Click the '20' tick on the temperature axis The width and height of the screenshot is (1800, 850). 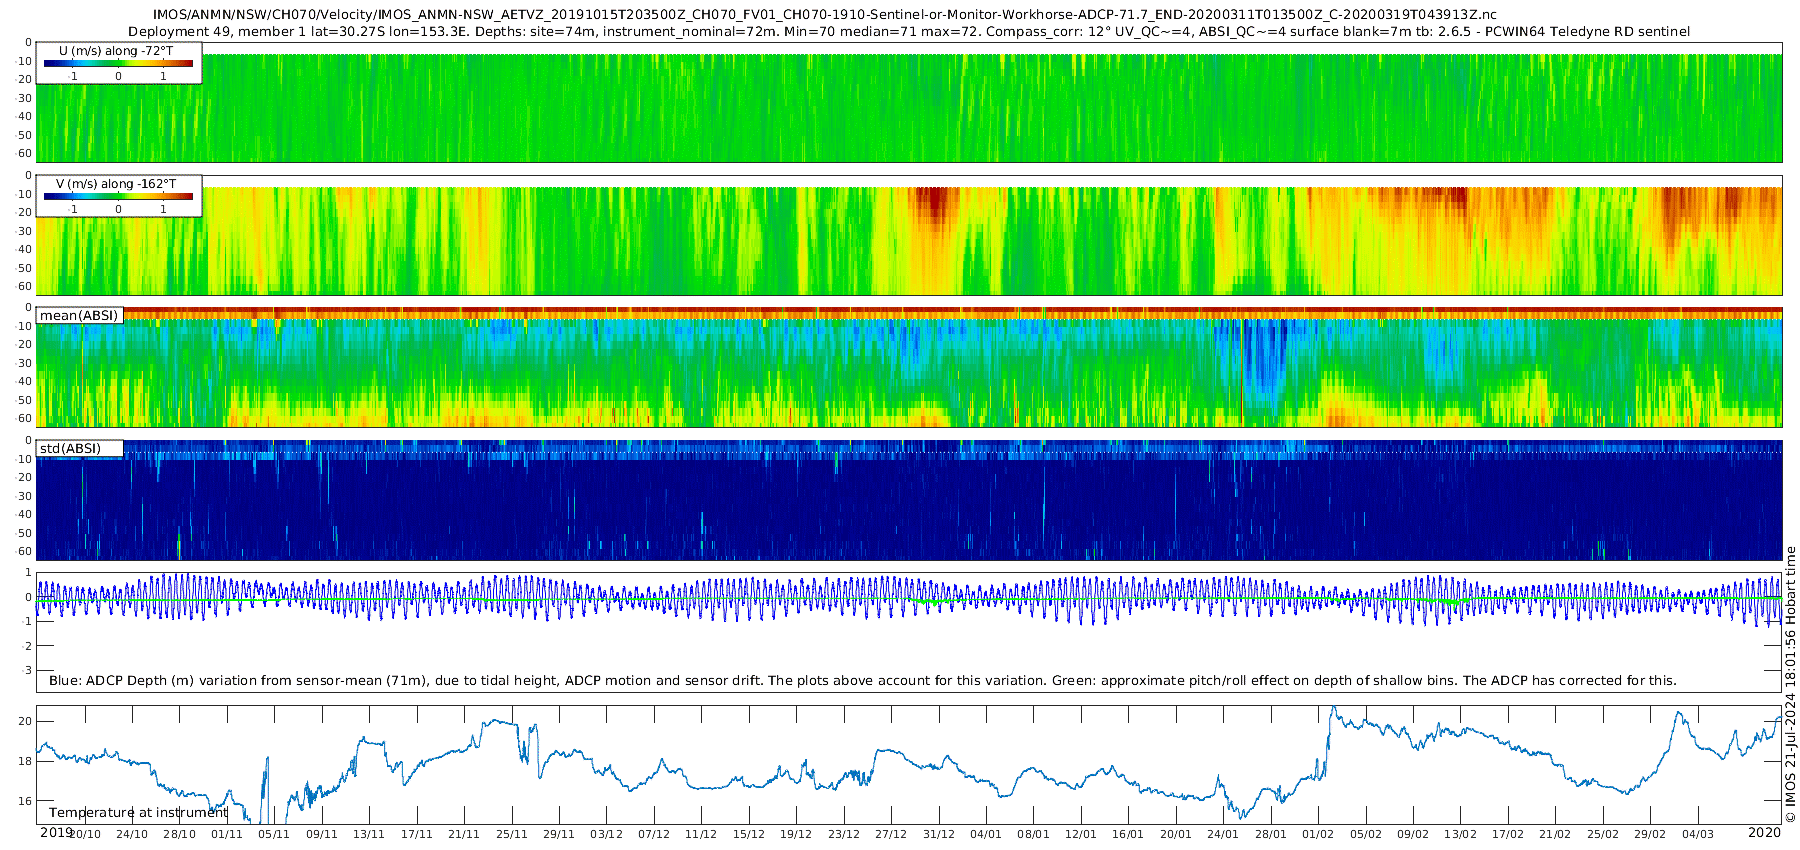26,722
